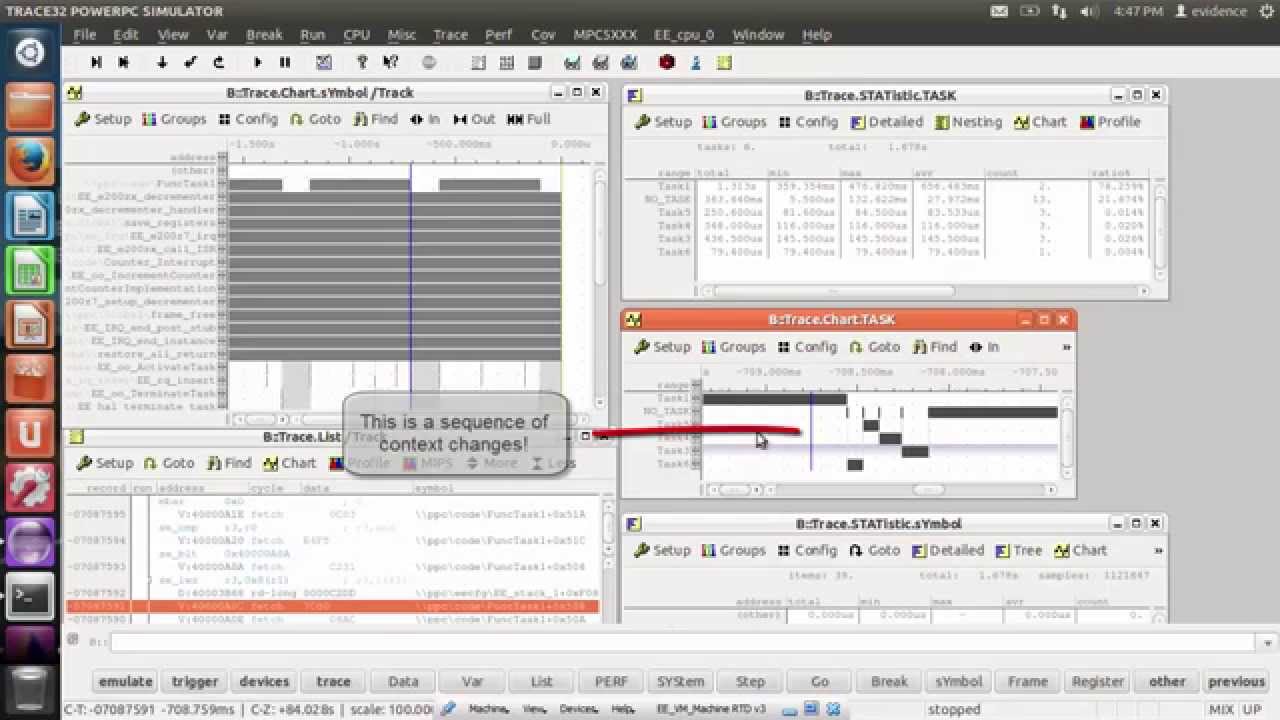
Task: Click Detailed in Trace.STATistic.TASK window
Action: coord(887,122)
